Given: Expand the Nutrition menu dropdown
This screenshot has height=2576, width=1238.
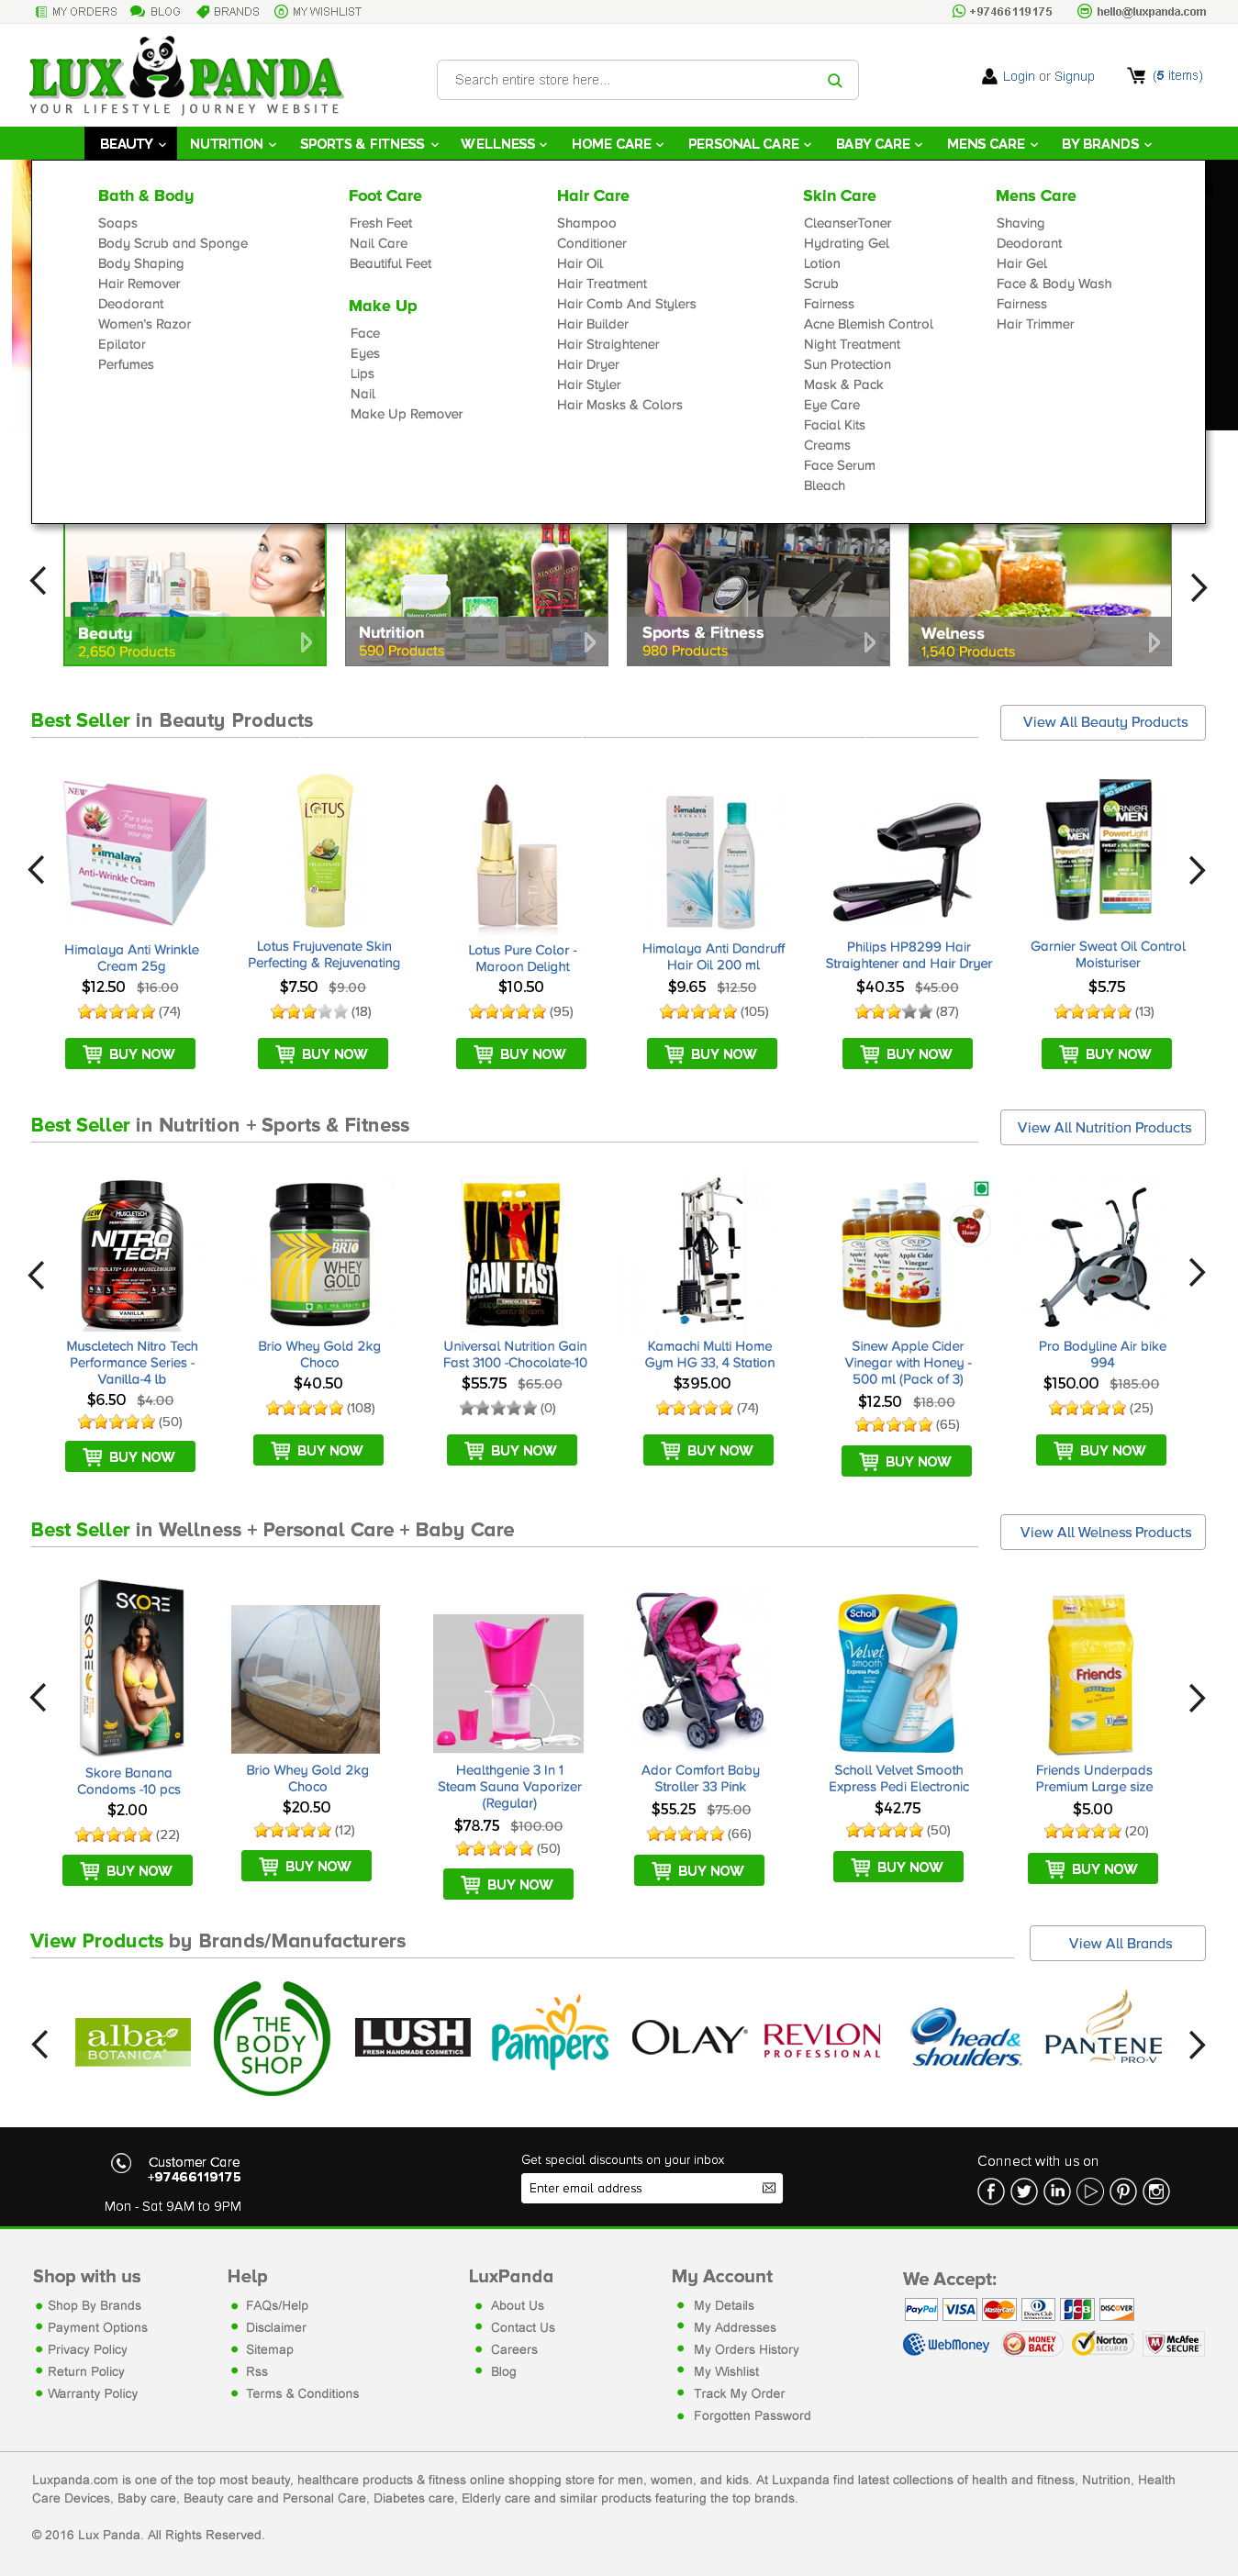Looking at the screenshot, I should coord(233,144).
